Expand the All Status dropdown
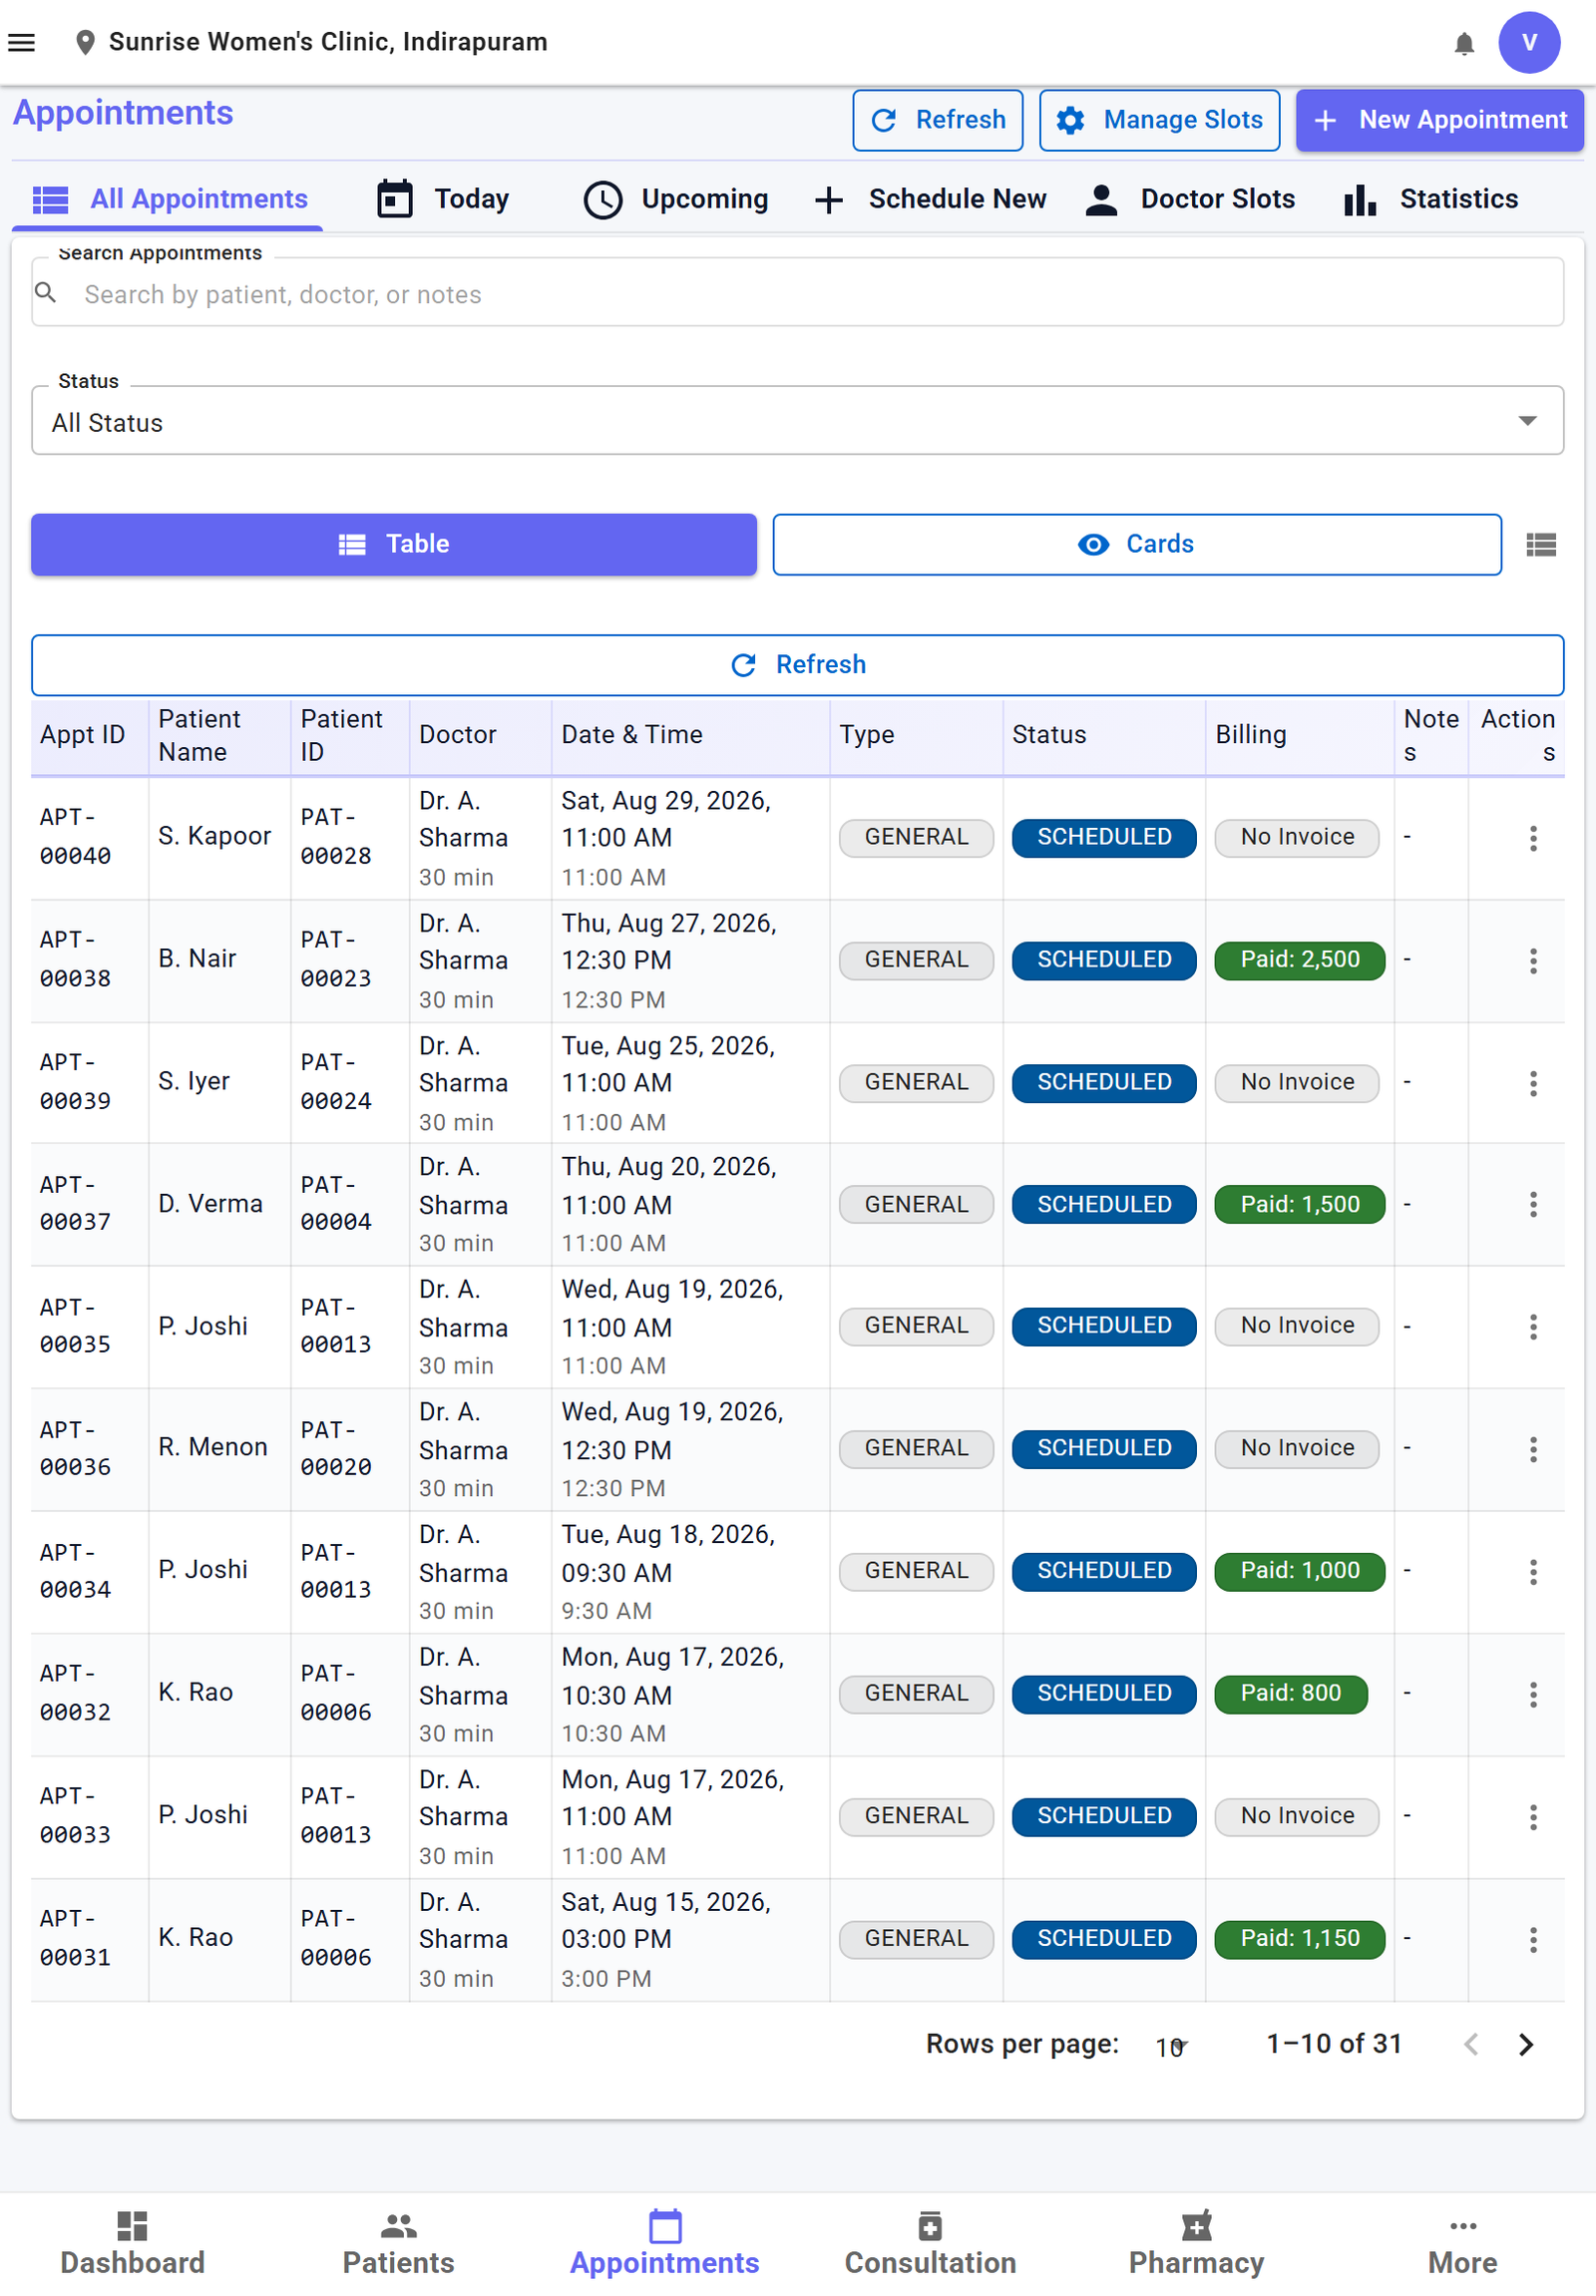1596x2296 pixels. [797, 421]
